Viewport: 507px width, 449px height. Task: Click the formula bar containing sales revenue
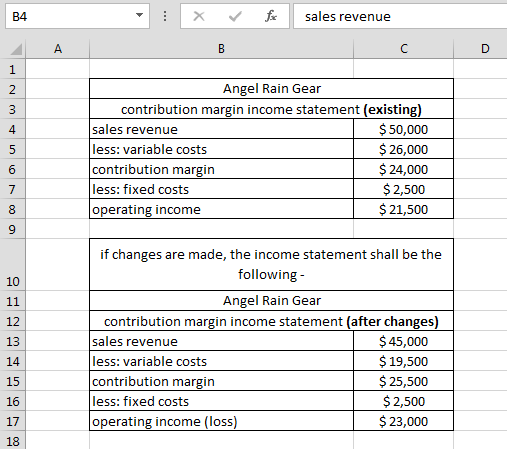pyautogui.click(x=400, y=16)
